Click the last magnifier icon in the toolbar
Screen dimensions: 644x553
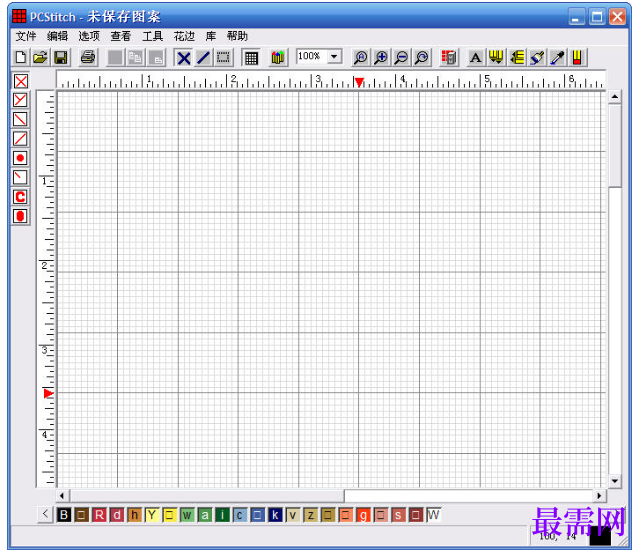421,58
